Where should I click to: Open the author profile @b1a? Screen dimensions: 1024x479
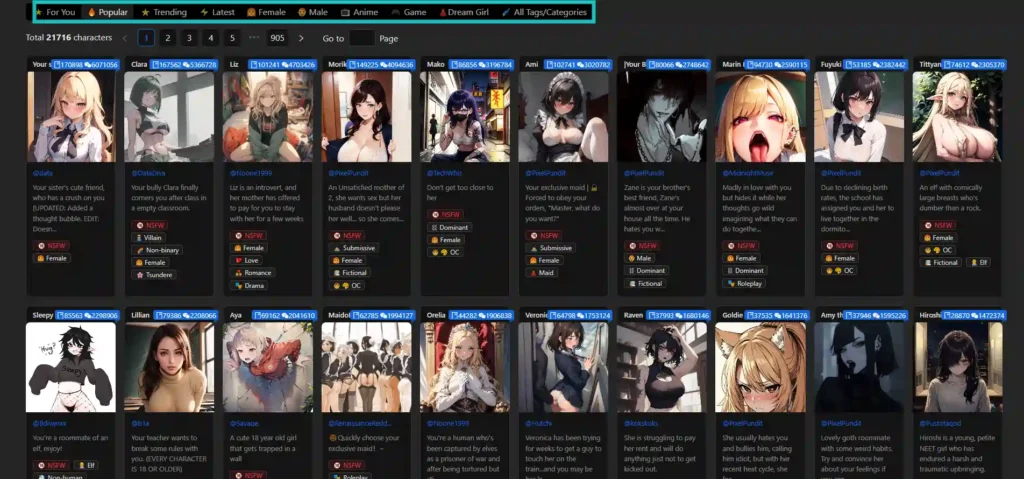click(x=140, y=423)
